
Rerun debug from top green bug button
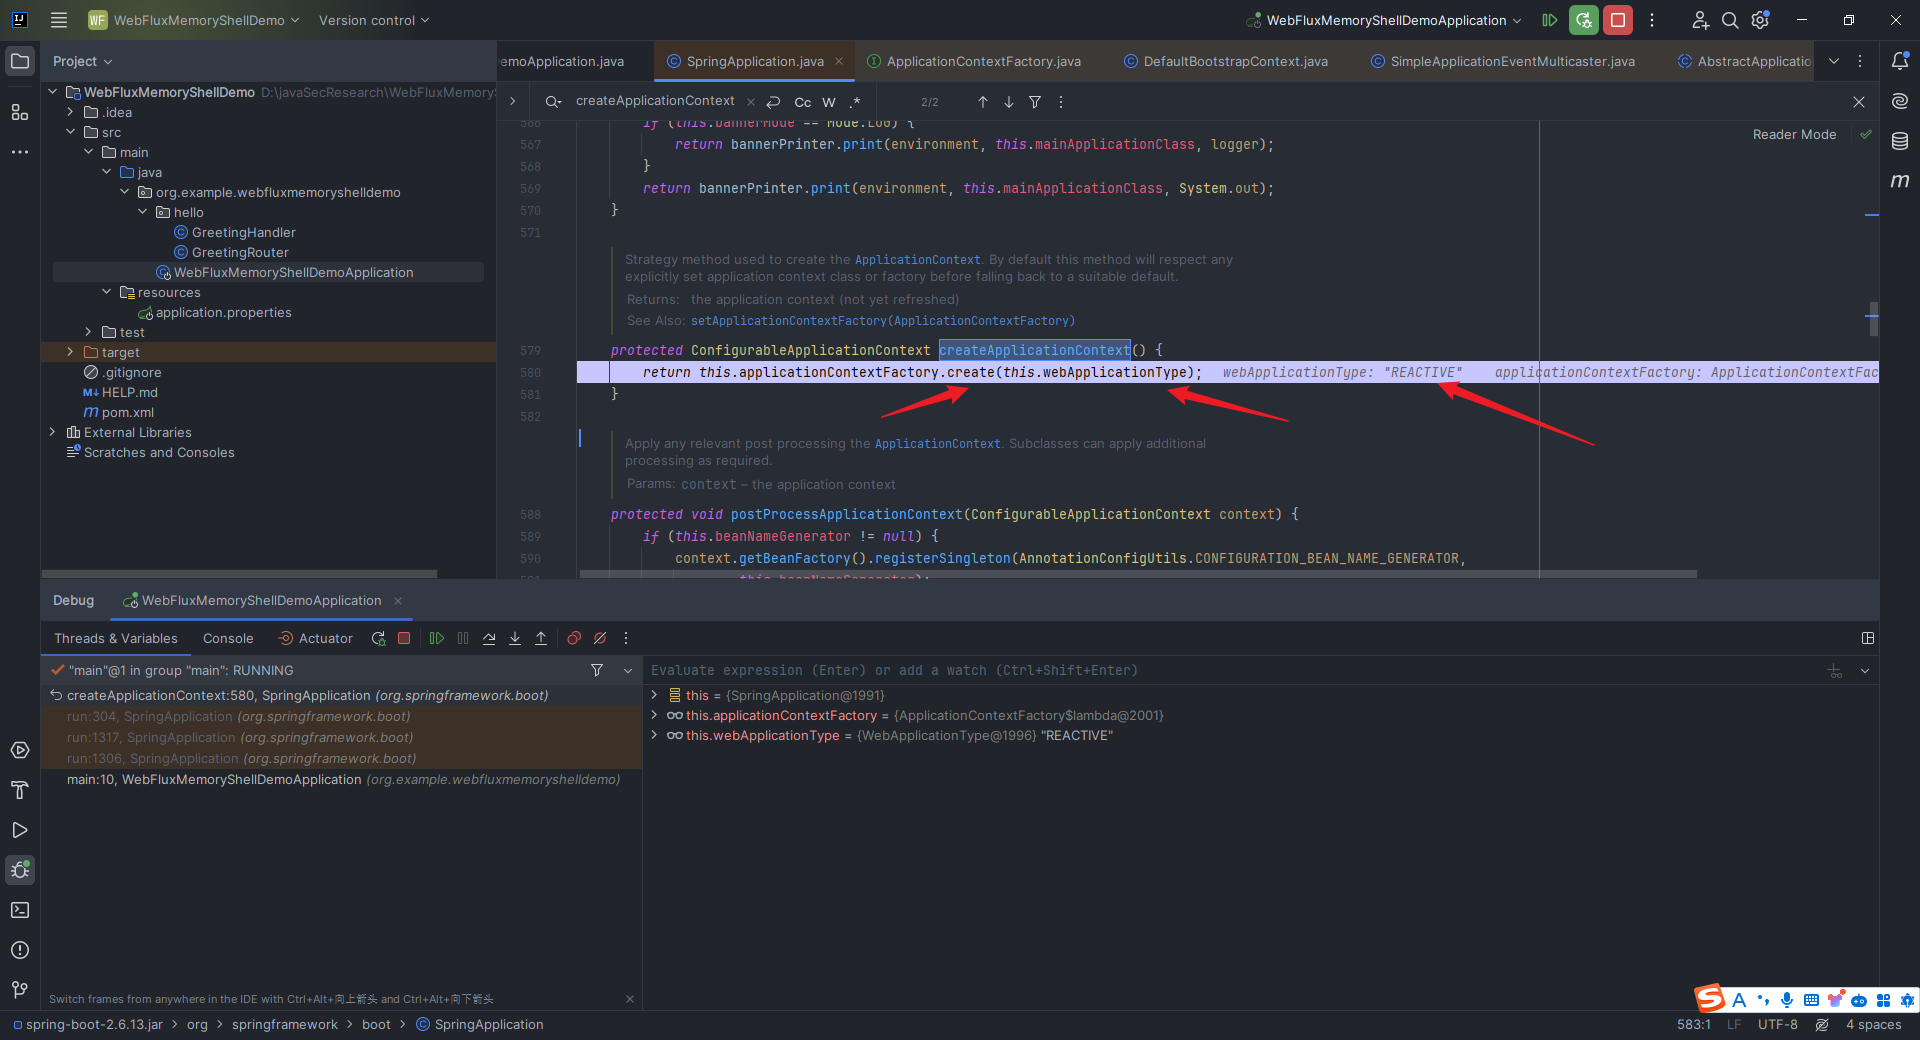click(x=1584, y=20)
